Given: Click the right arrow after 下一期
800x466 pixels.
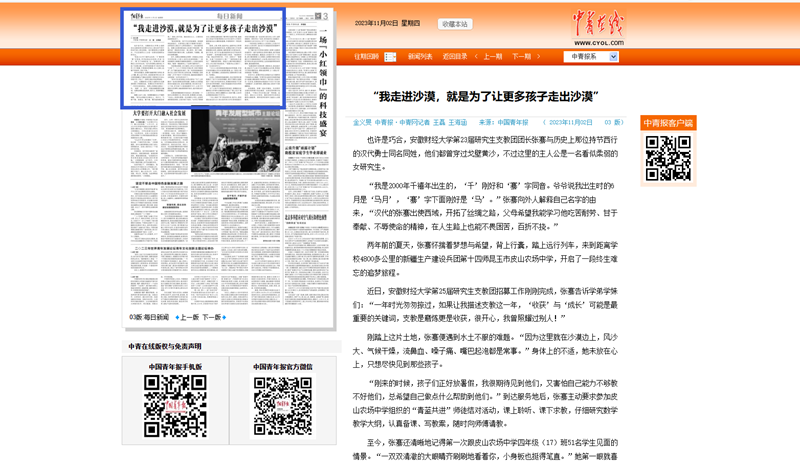Looking at the screenshot, I should click(x=541, y=57).
